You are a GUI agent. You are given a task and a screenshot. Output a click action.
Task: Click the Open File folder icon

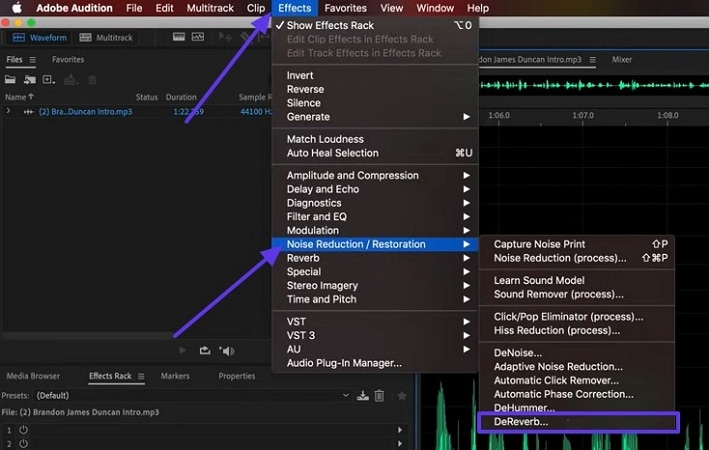click(10, 80)
